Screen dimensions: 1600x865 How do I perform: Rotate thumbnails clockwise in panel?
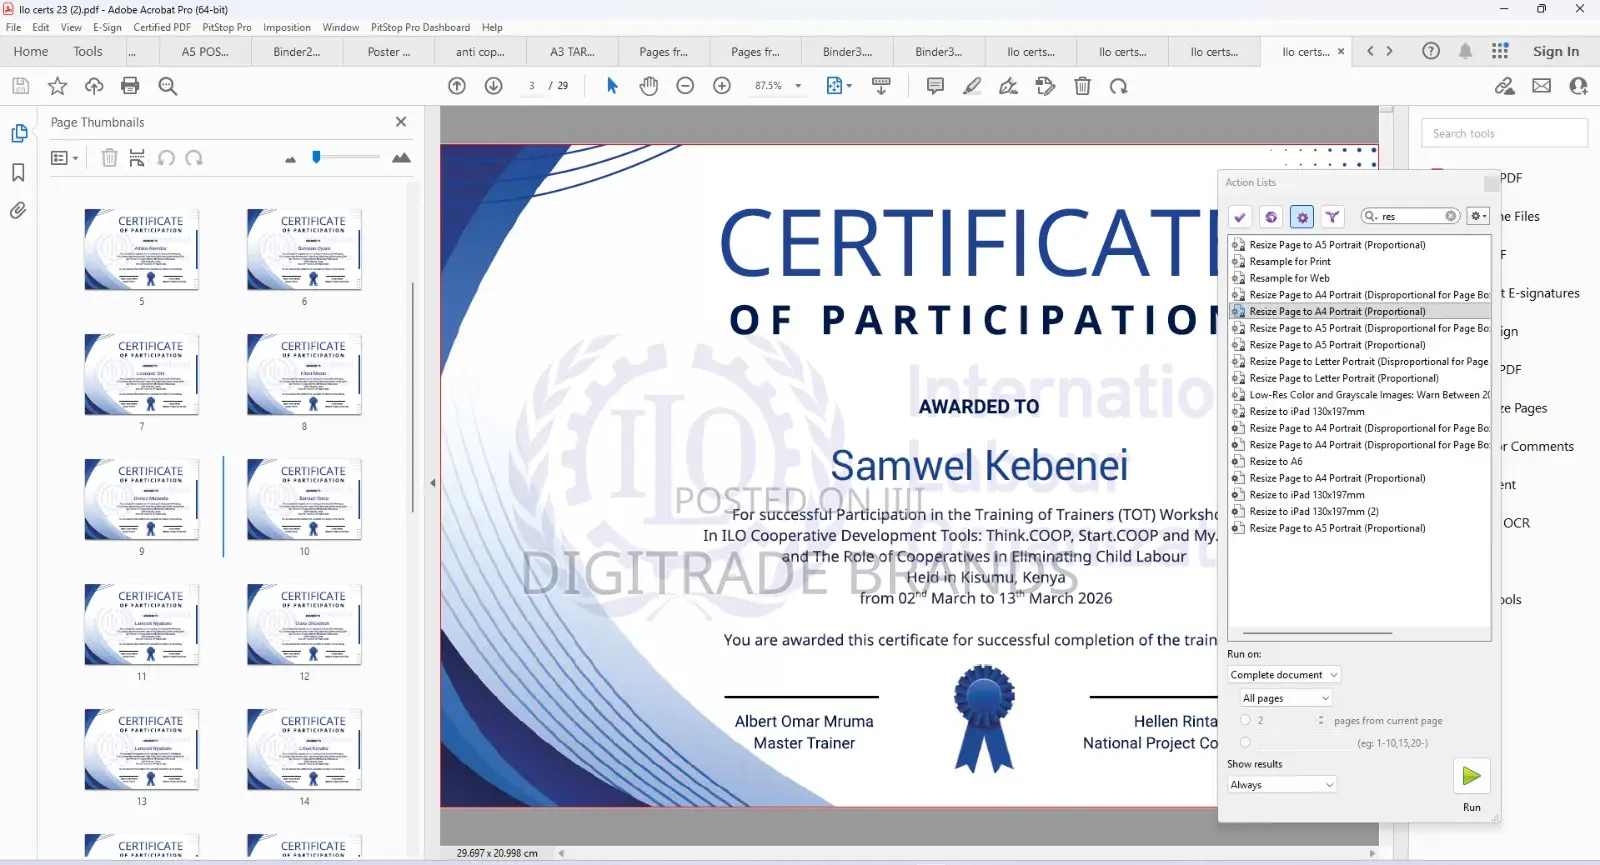194,158
